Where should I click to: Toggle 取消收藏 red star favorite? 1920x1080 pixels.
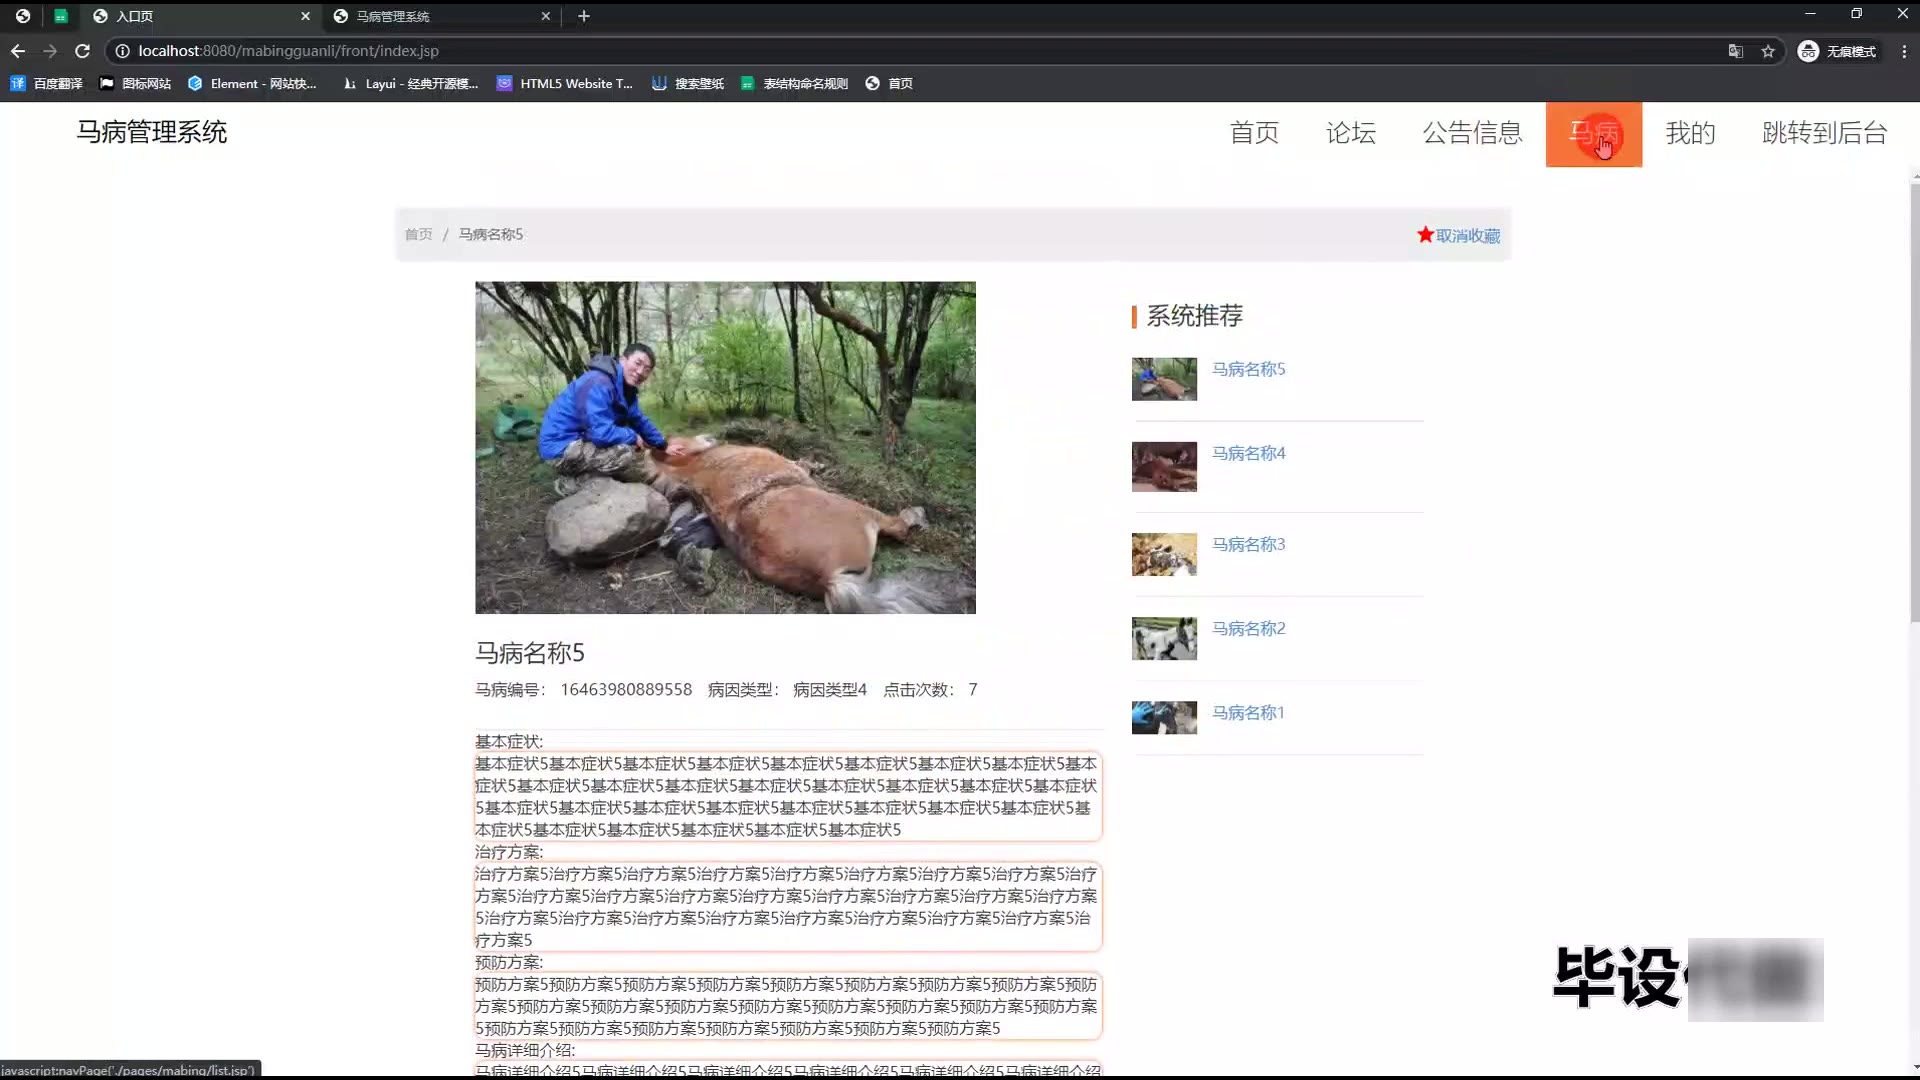click(1458, 235)
